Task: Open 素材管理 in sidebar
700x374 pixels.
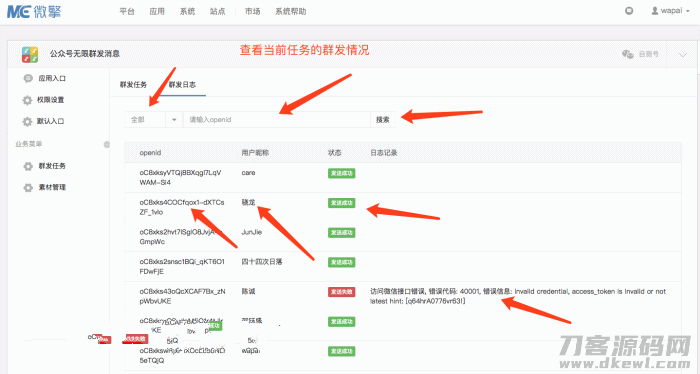Action: pyautogui.click(x=52, y=187)
